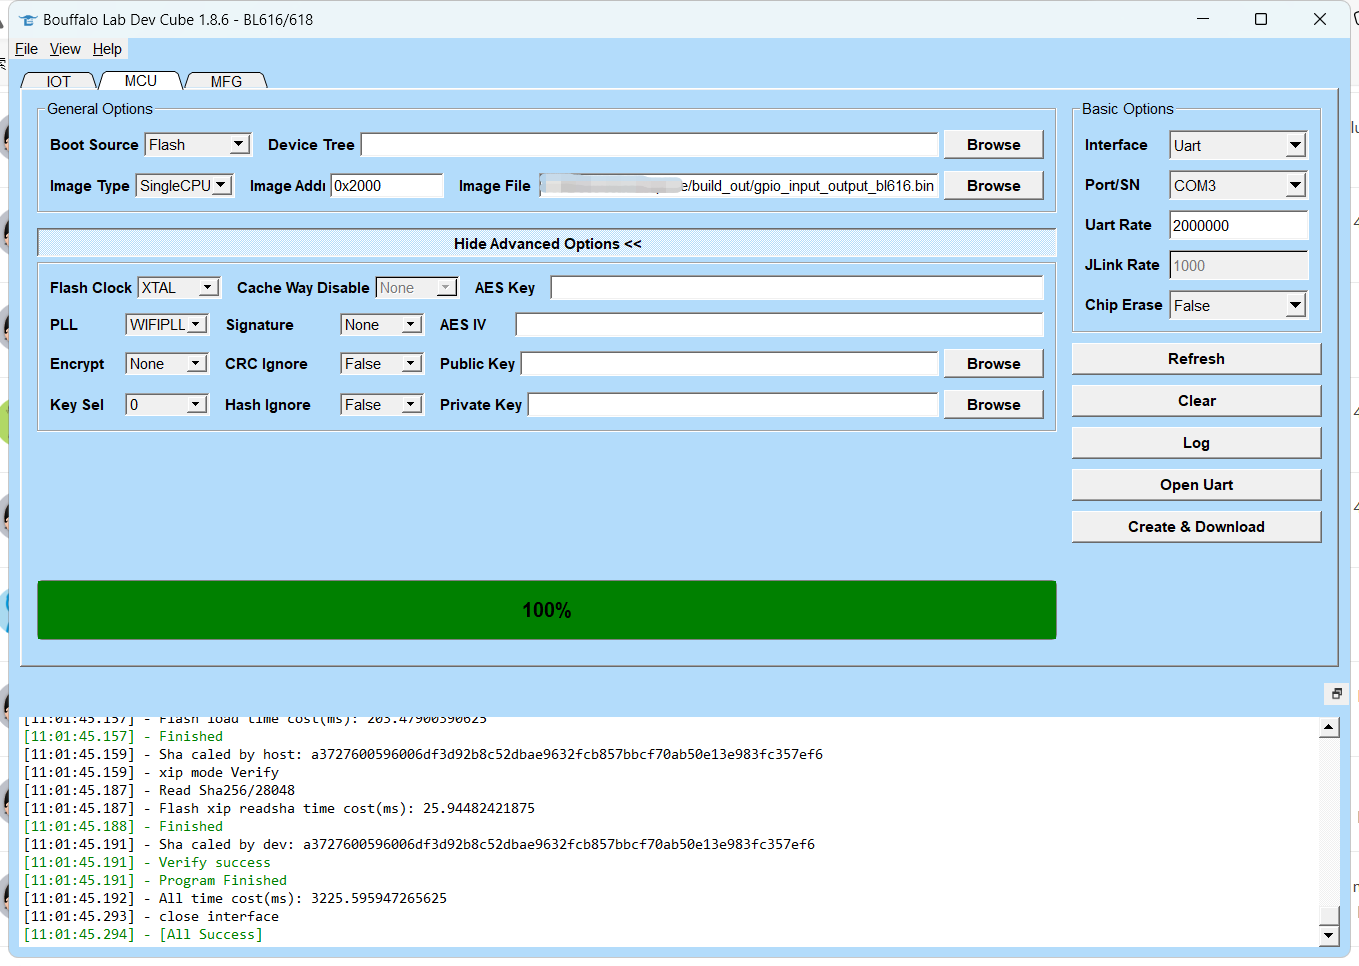Screen dimensions: 1359x966
Task: Open the Chip Erase dropdown
Action: pos(1239,306)
